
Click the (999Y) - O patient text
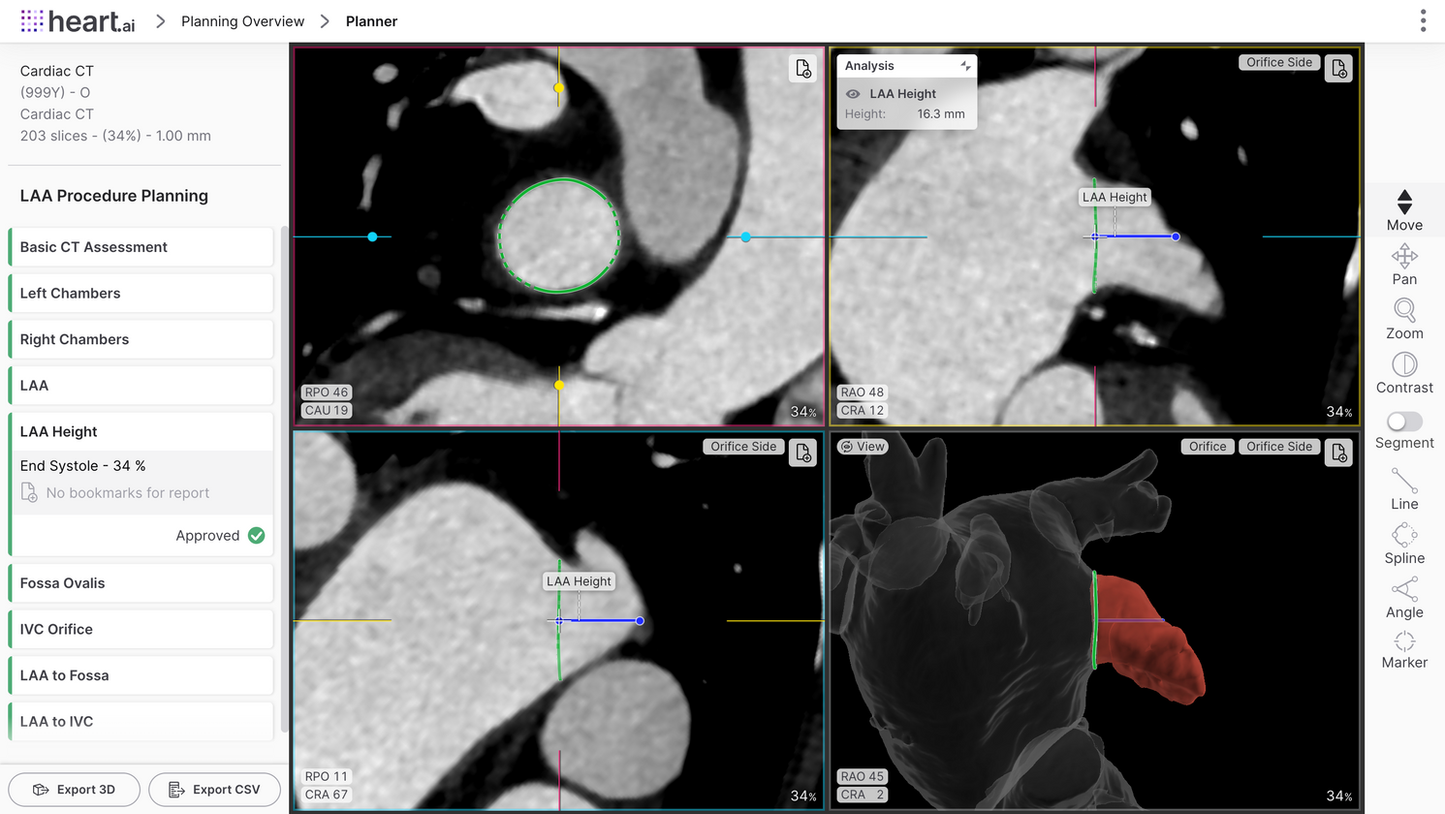tap(55, 92)
